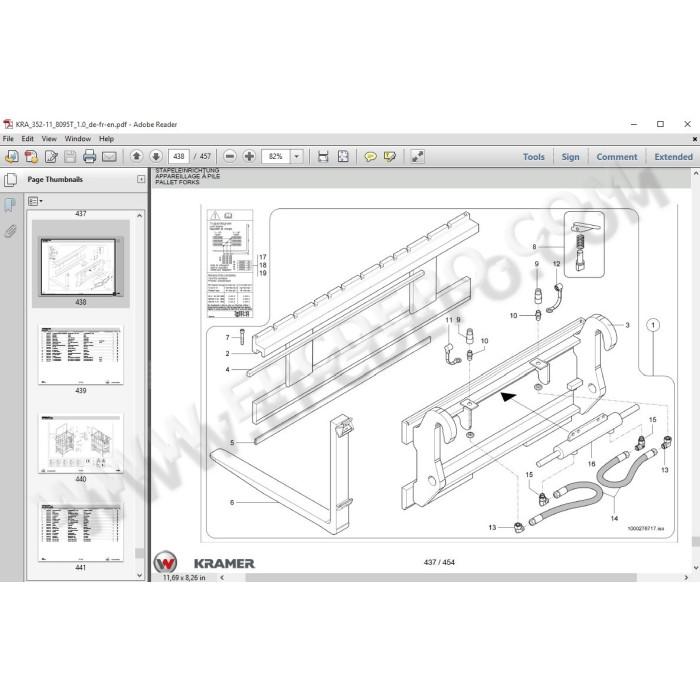Open zoom level dropdown arrow

tap(296, 157)
